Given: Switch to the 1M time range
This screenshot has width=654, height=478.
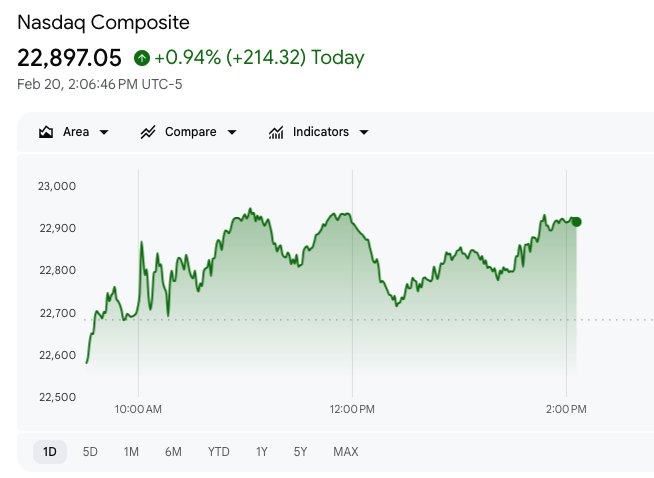Looking at the screenshot, I should [131, 452].
